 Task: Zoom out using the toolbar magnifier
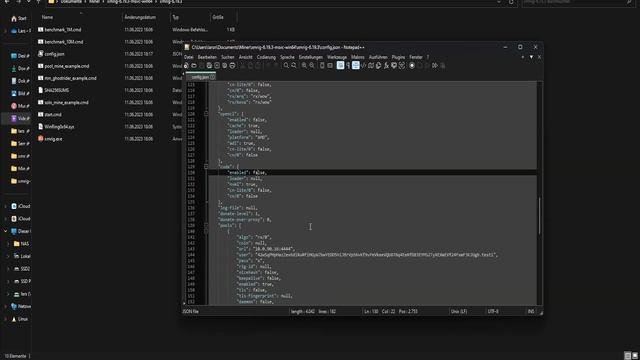312,65
